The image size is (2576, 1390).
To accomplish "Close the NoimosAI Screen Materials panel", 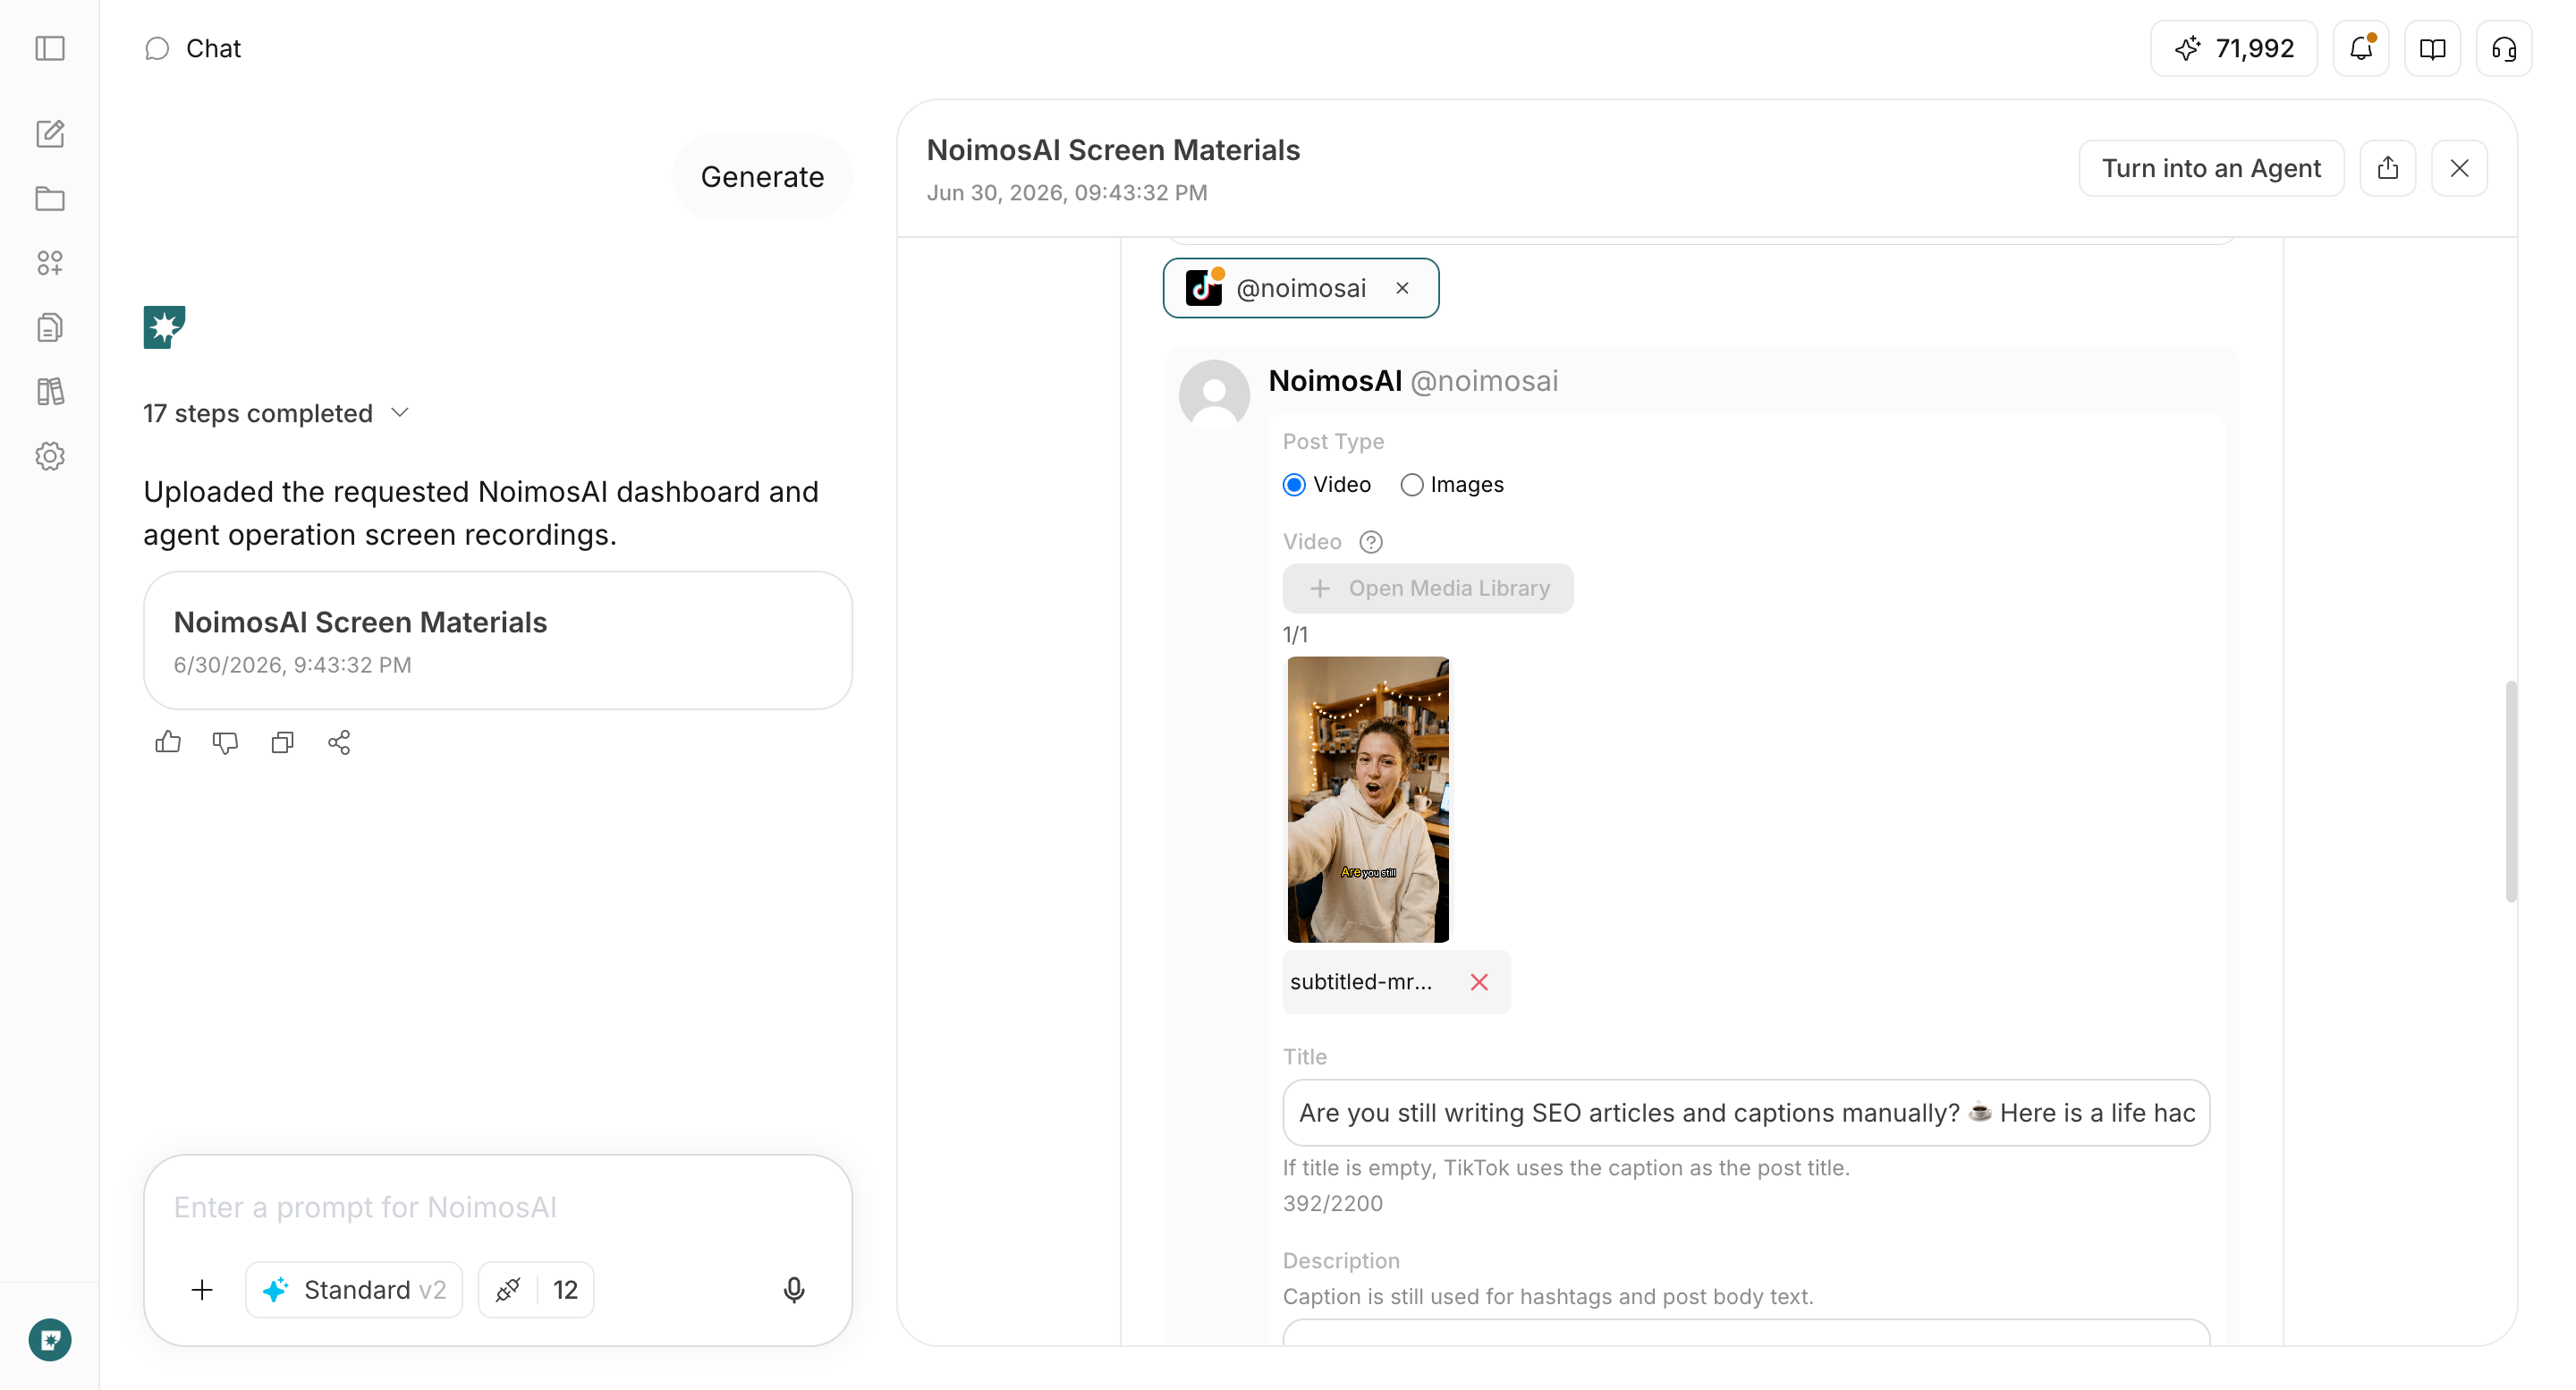I will click(x=2460, y=168).
